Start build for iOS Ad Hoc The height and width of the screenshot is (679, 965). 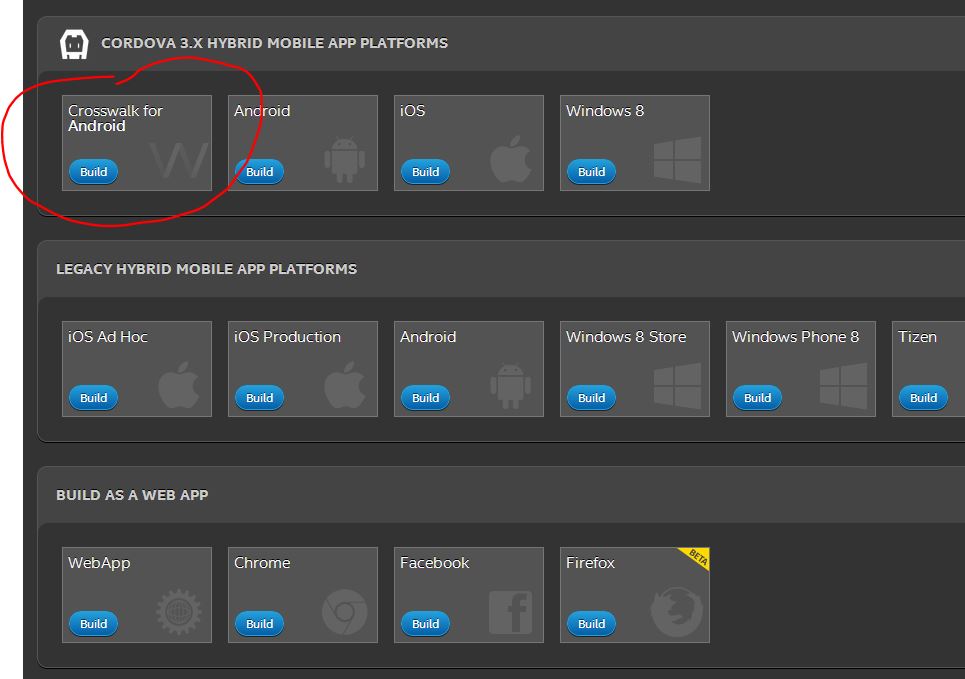[x=94, y=398]
